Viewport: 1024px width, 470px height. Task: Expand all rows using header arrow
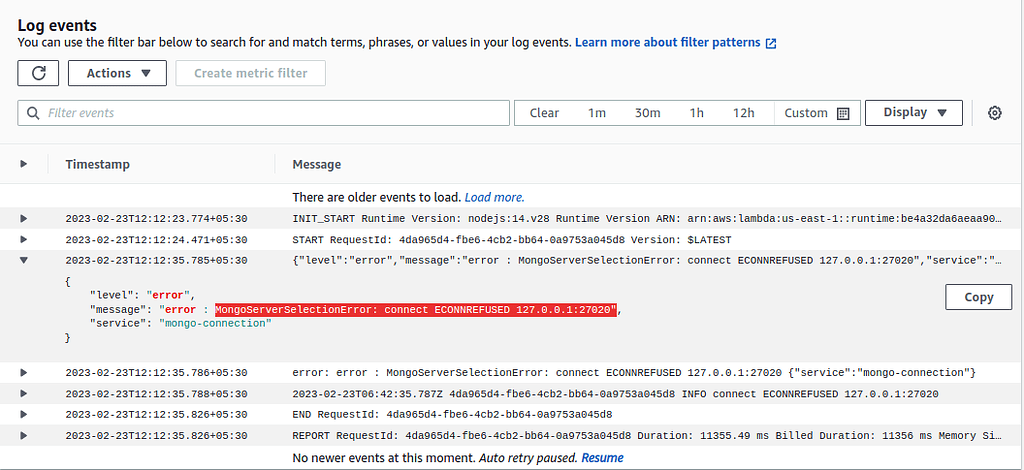coord(24,164)
